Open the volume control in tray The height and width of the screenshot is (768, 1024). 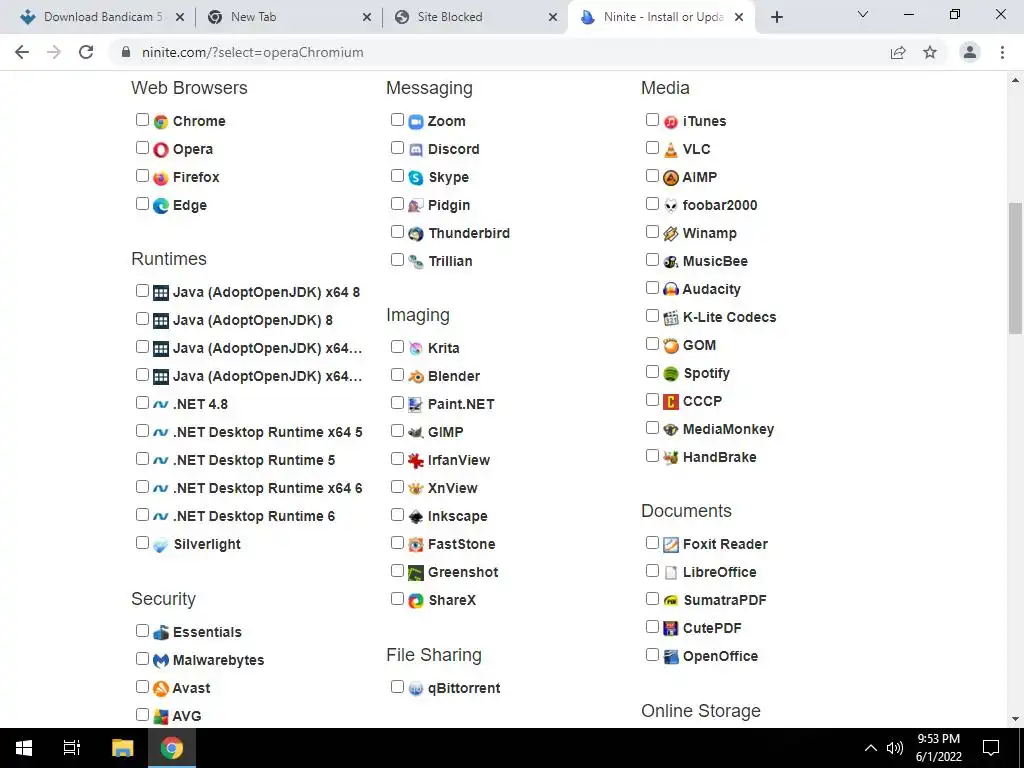click(894, 748)
